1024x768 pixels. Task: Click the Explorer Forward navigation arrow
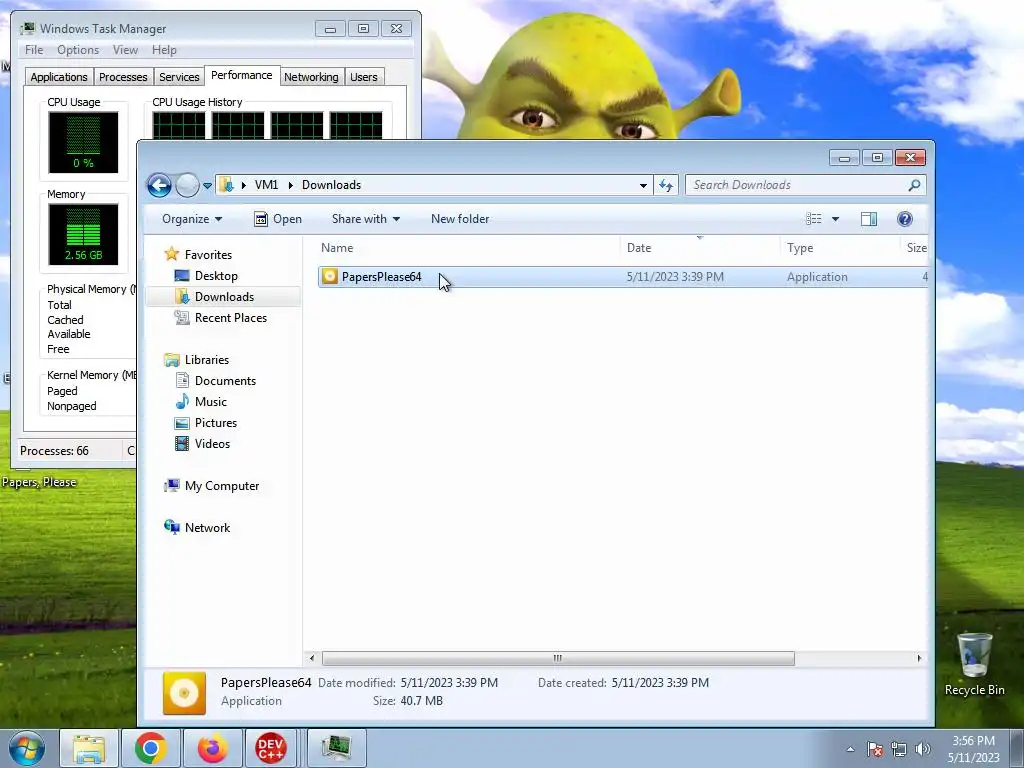(x=187, y=185)
